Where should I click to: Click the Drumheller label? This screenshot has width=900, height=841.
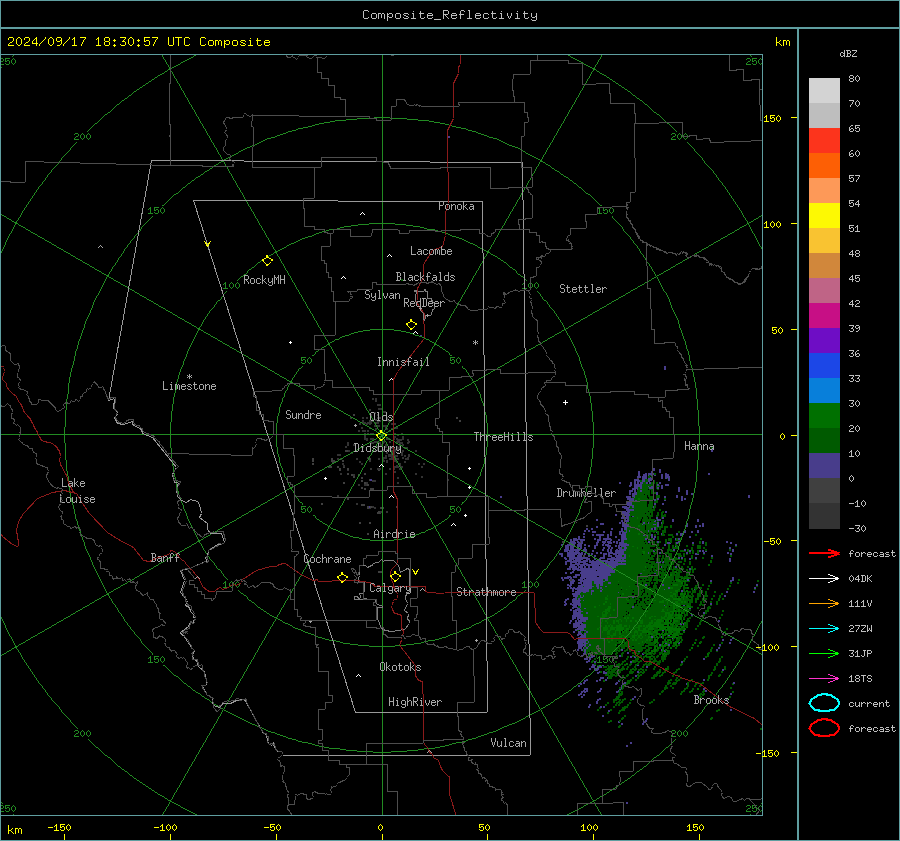(586, 493)
